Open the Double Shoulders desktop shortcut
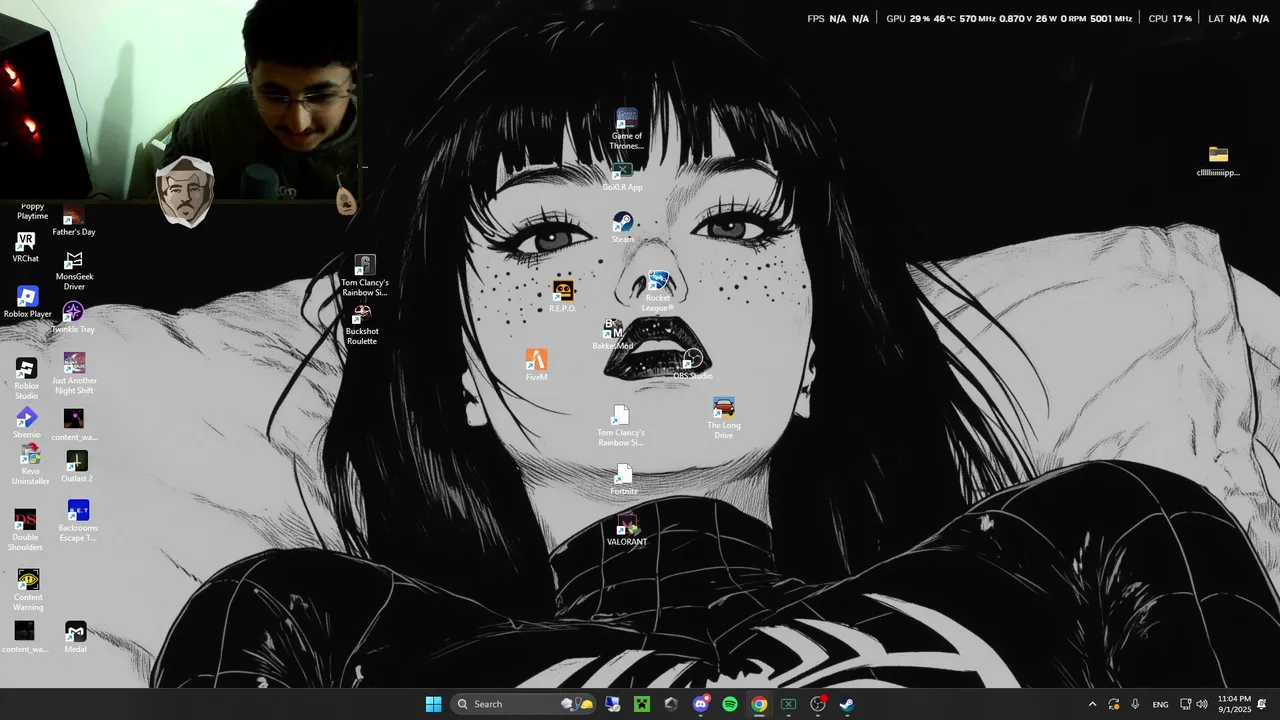Viewport: 1280px width, 720px height. click(25, 530)
